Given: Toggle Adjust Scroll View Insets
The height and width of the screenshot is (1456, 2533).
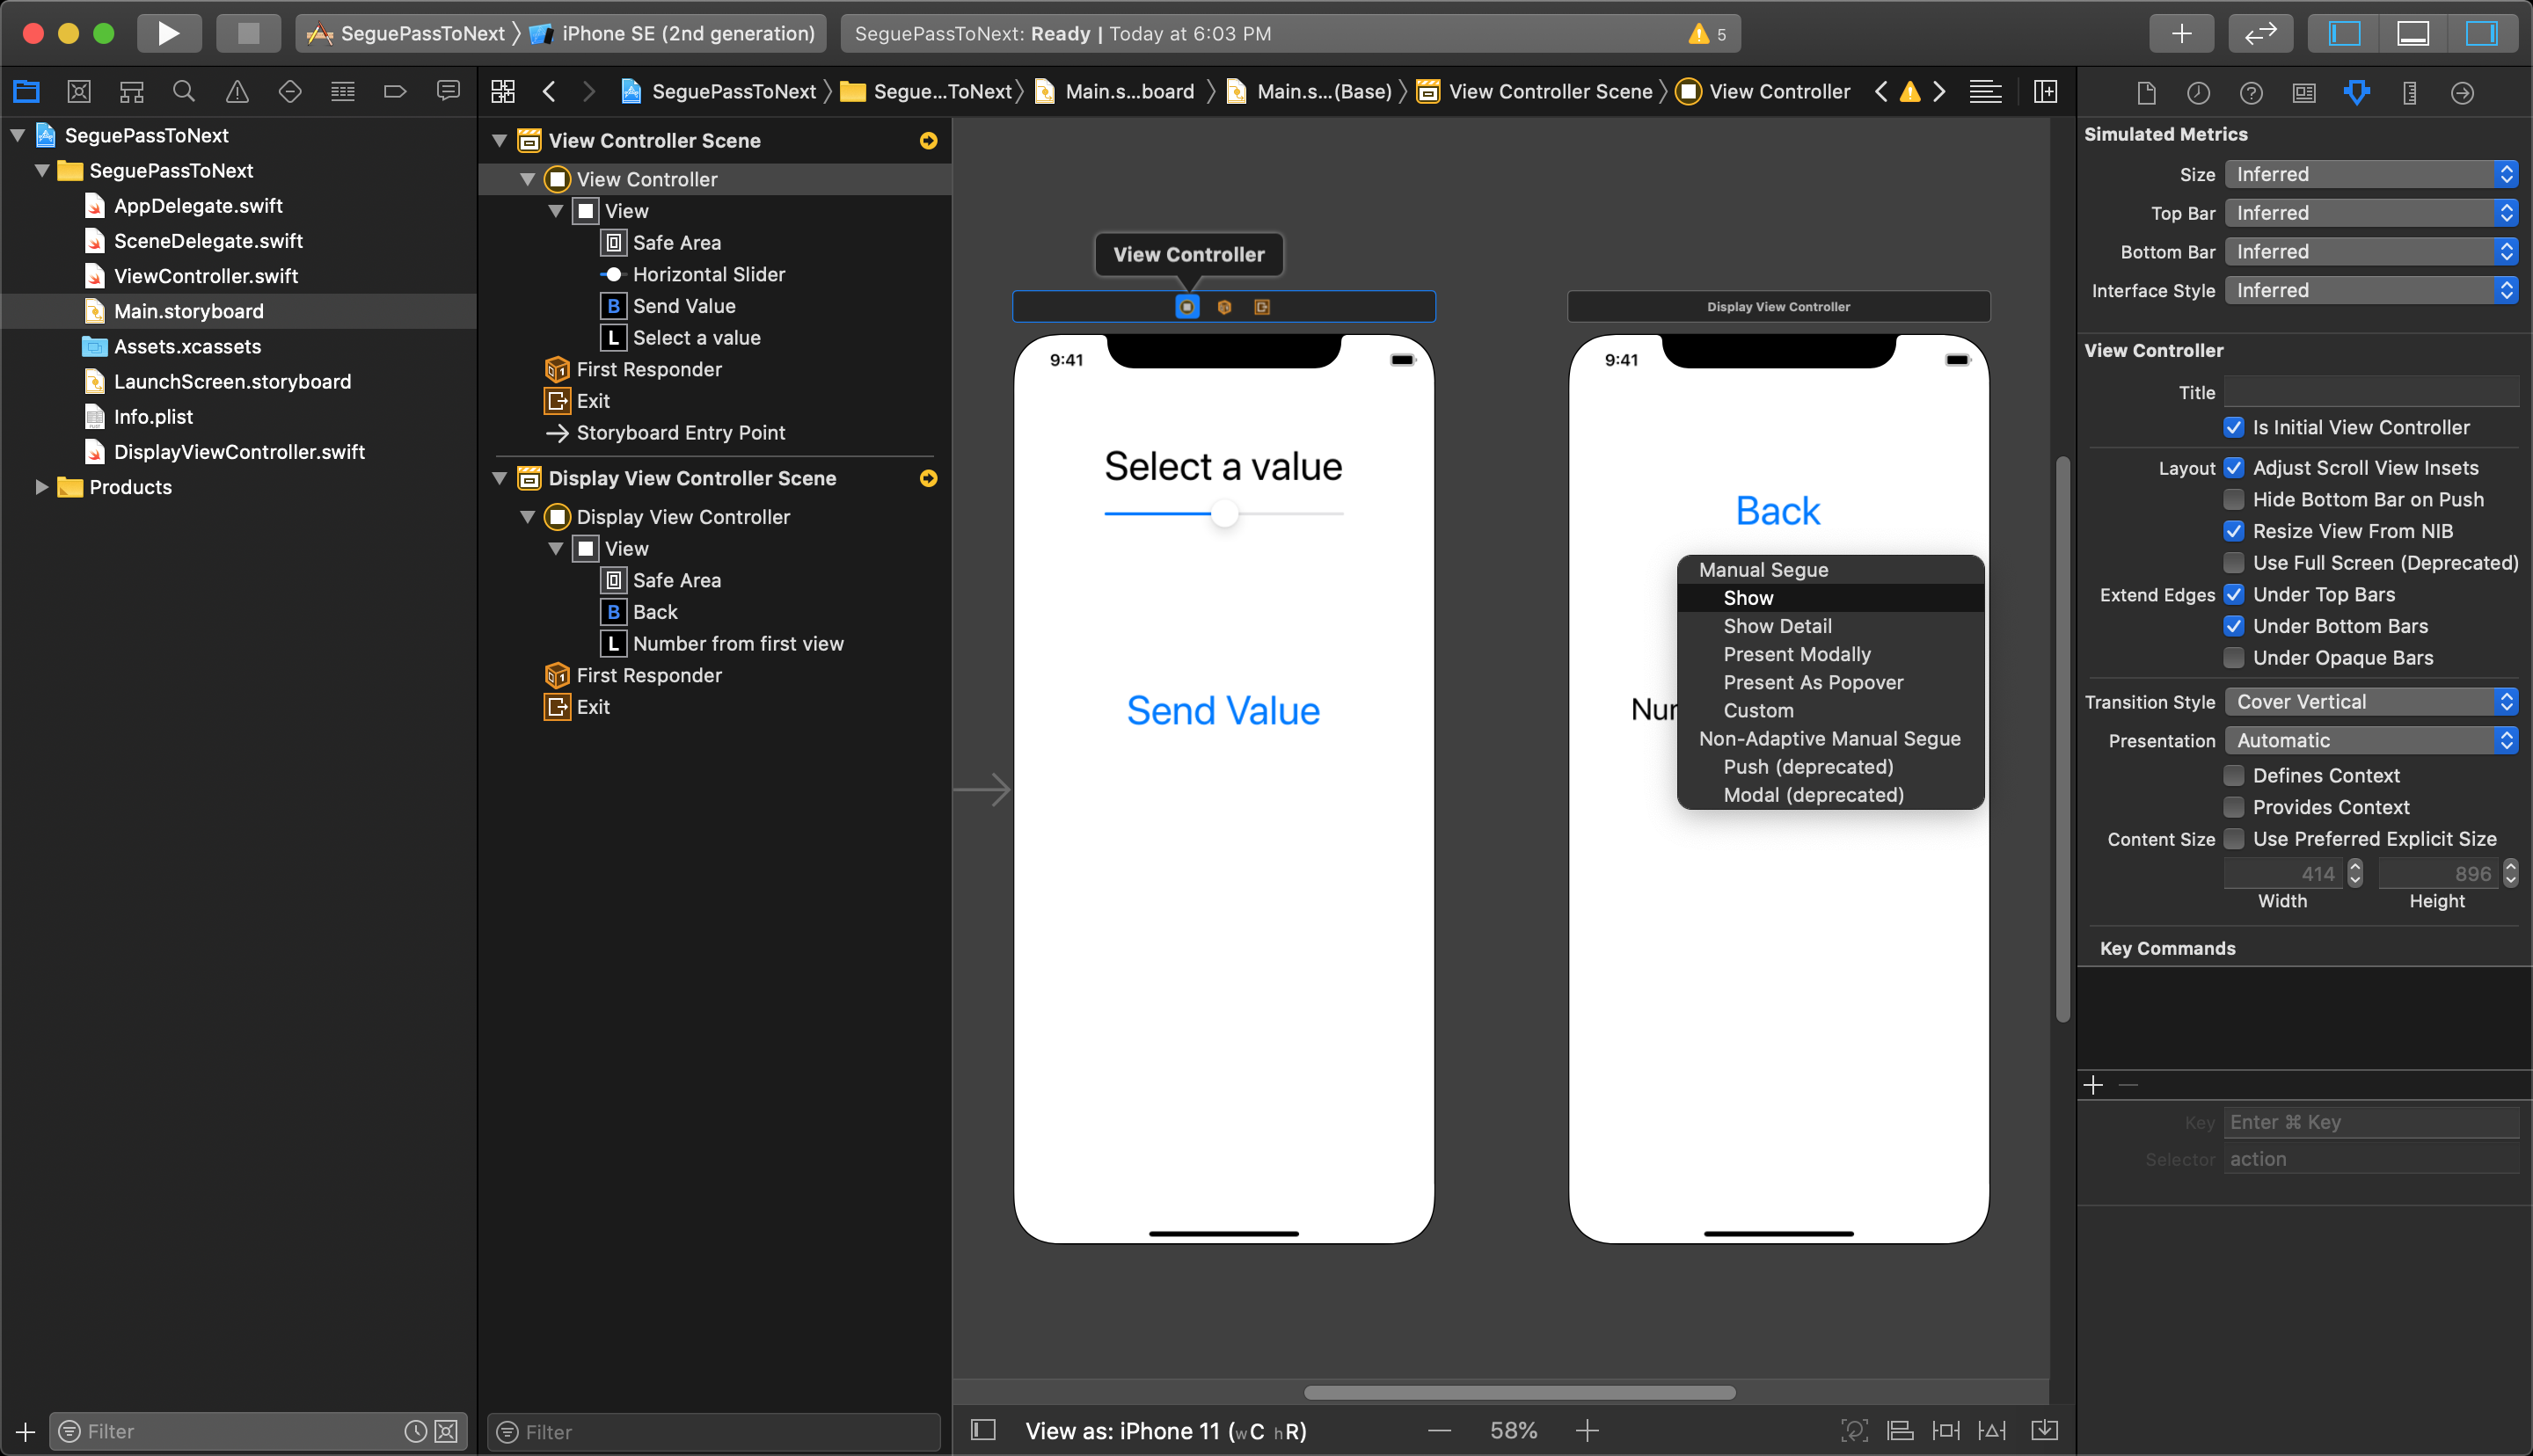Looking at the screenshot, I should pos(2233,467).
